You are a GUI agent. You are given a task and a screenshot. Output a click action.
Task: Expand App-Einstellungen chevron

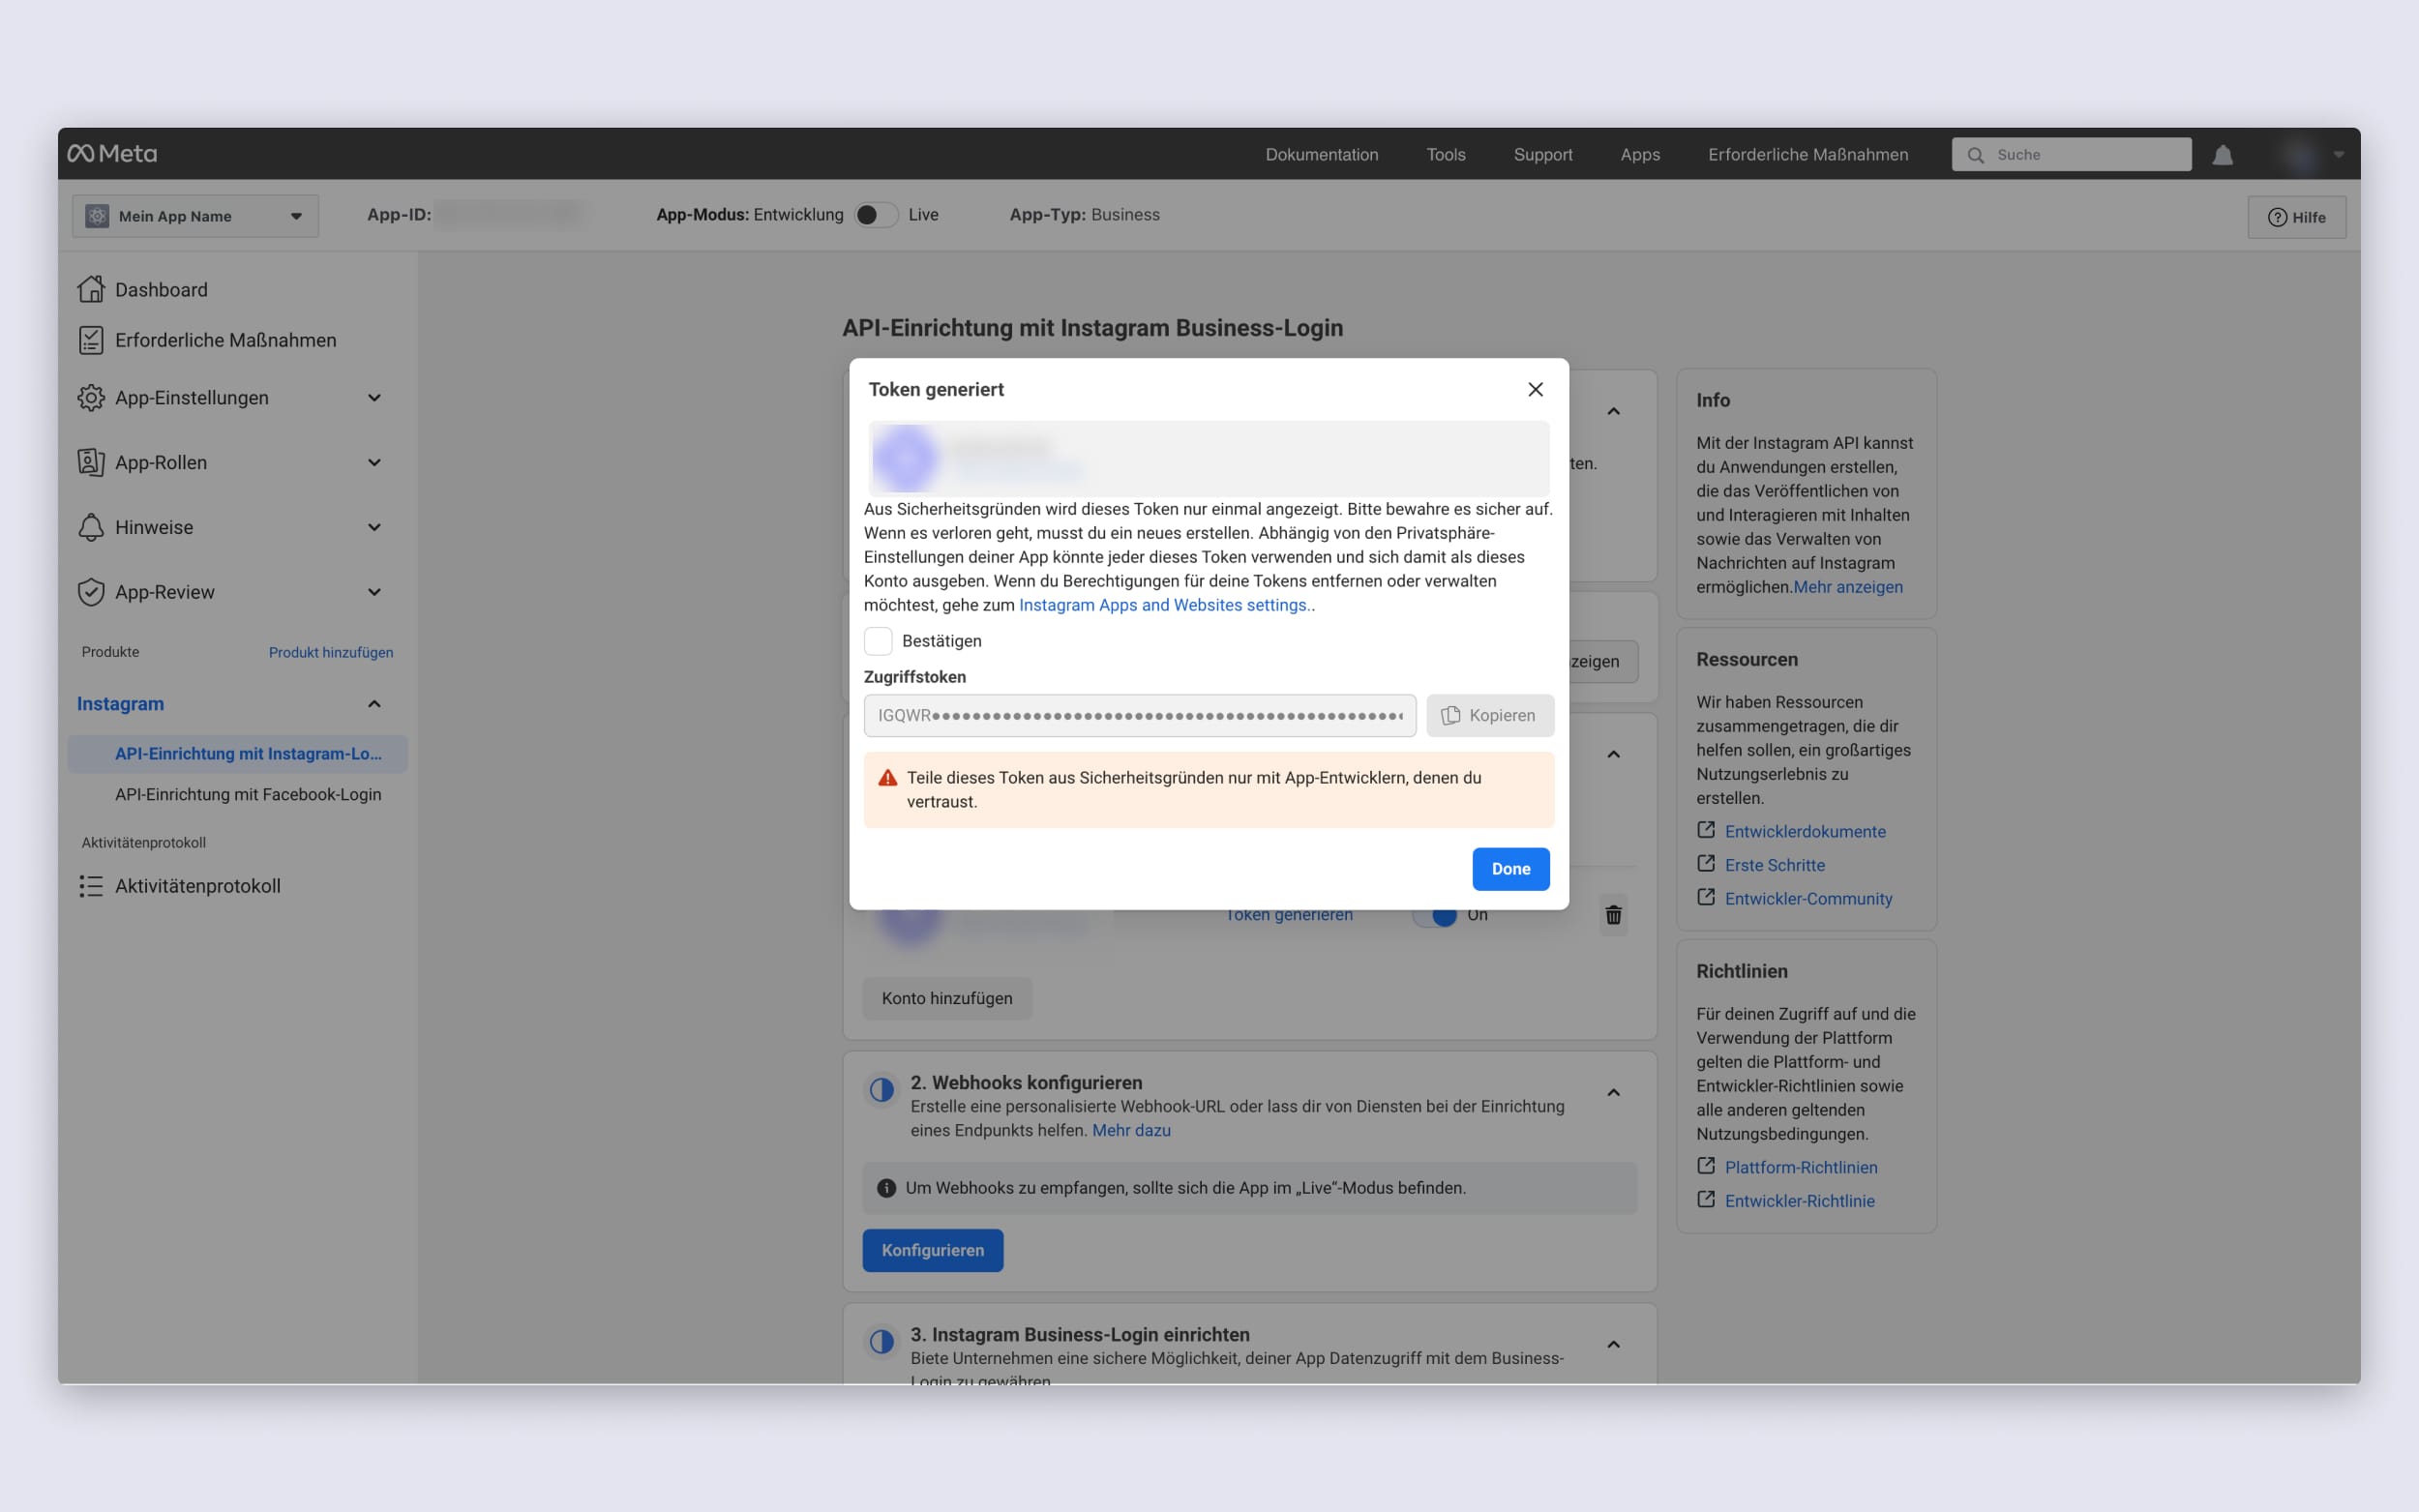[x=374, y=398]
